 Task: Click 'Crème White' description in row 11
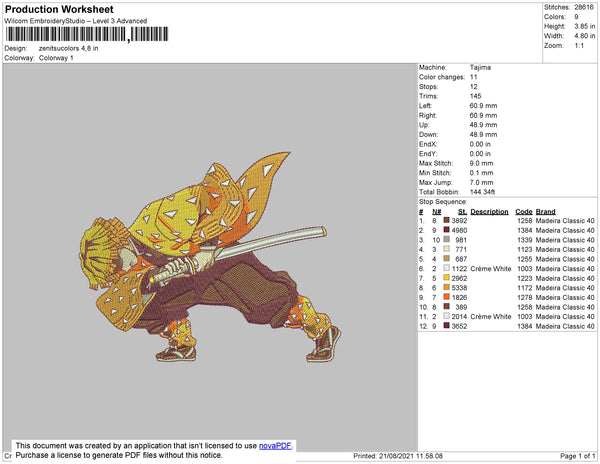point(491,316)
